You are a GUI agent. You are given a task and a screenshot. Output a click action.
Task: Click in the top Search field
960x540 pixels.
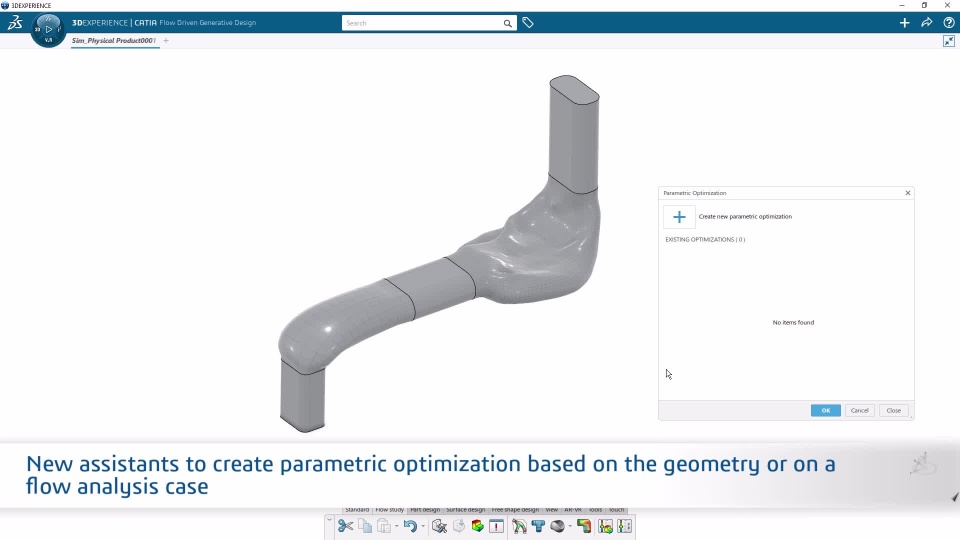click(x=421, y=23)
